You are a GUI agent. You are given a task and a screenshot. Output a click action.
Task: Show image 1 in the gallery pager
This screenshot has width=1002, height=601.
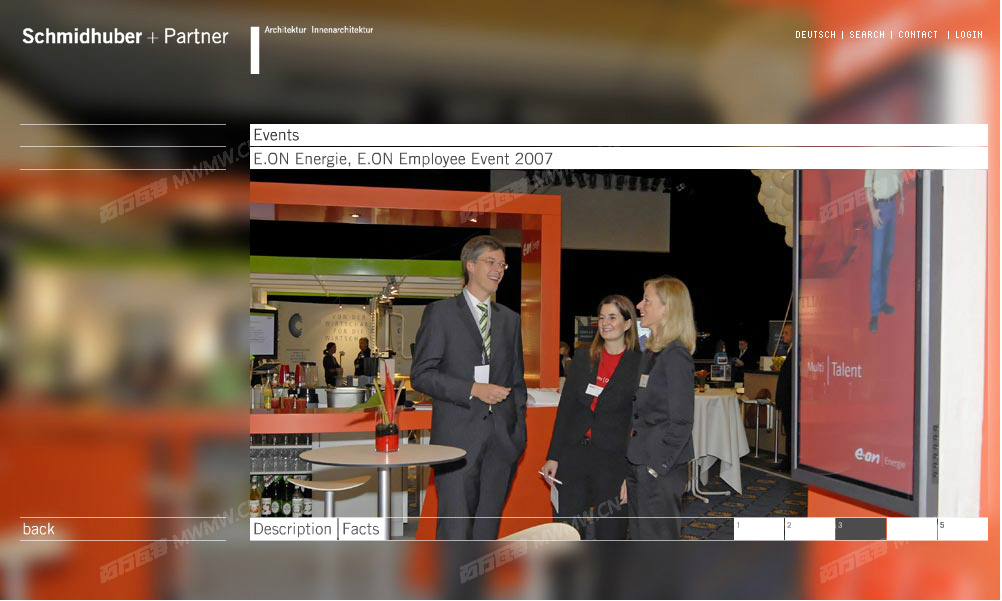click(x=759, y=529)
